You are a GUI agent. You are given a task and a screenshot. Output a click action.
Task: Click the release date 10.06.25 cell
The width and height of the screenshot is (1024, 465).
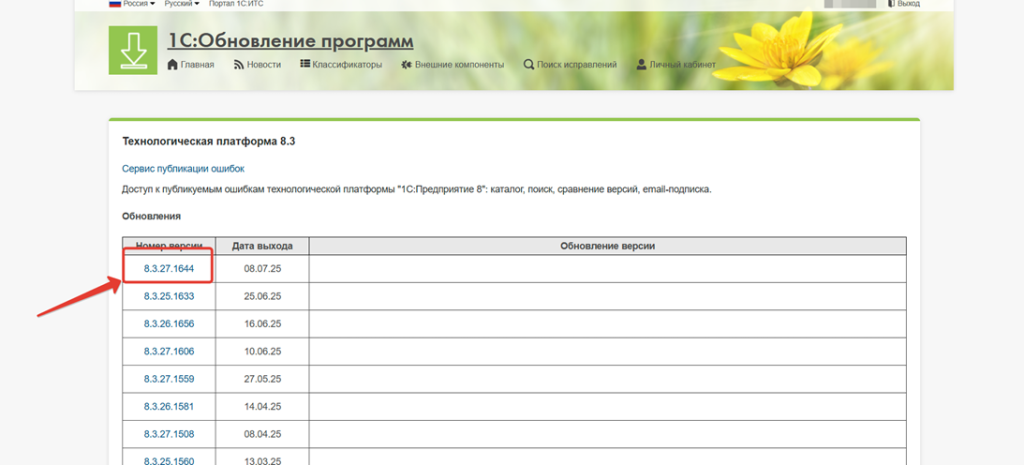point(263,351)
